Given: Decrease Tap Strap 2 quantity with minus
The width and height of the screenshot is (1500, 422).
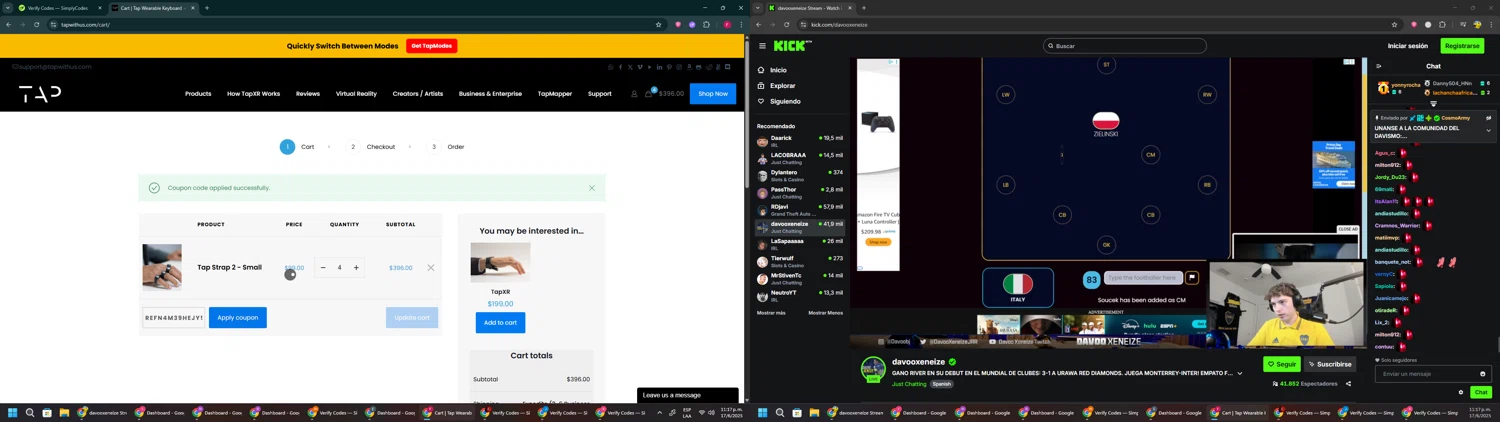Looking at the screenshot, I should pos(323,267).
